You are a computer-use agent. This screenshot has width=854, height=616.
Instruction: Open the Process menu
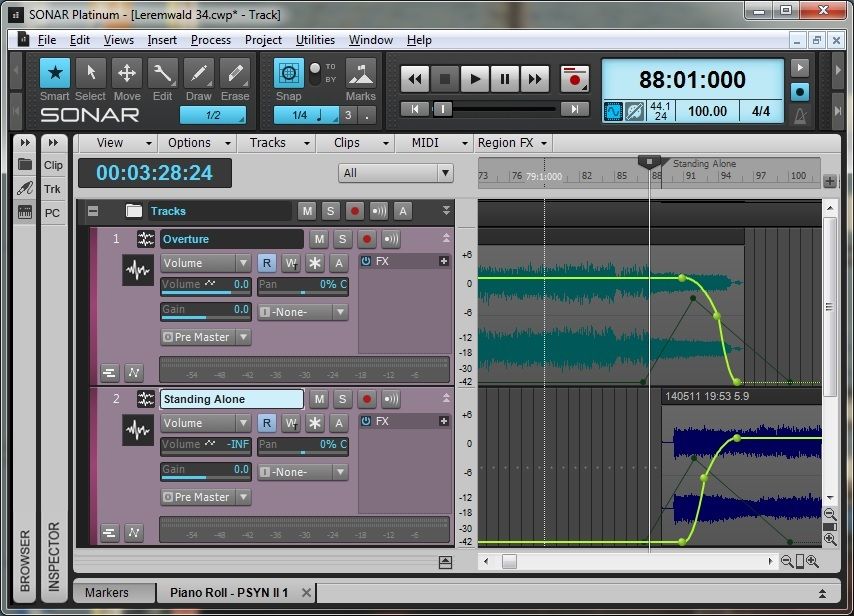coord(210,40)
